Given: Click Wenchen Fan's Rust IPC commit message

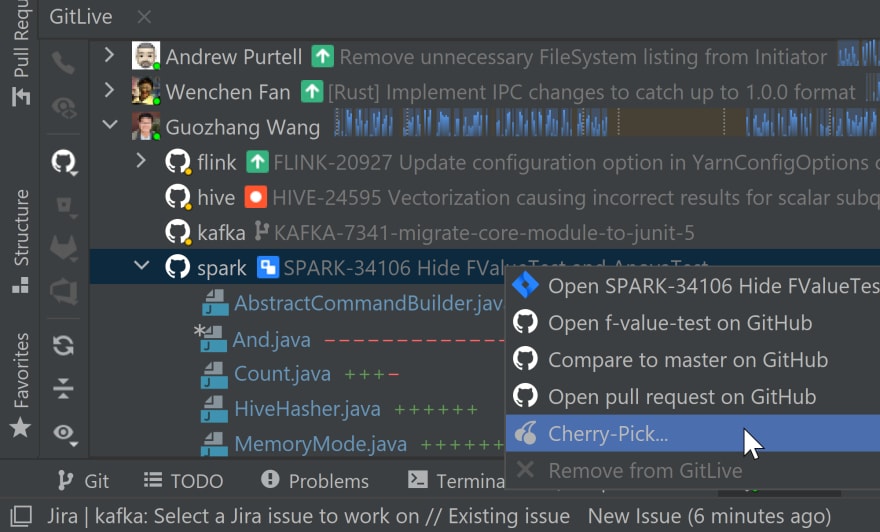Looking at the screenshot, I should pyautogui.click(x=592, y=92).
